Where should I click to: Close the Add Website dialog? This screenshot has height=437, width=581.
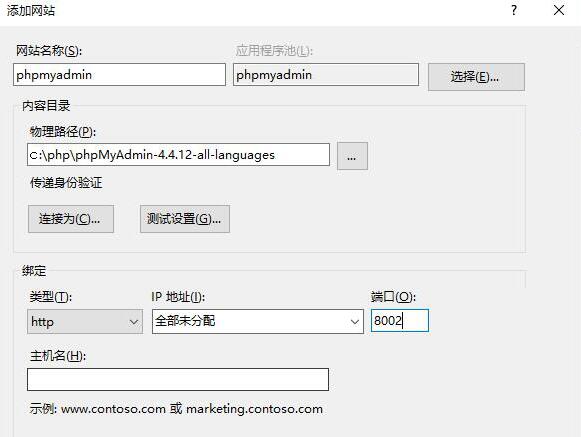click(x=559, y=10)
